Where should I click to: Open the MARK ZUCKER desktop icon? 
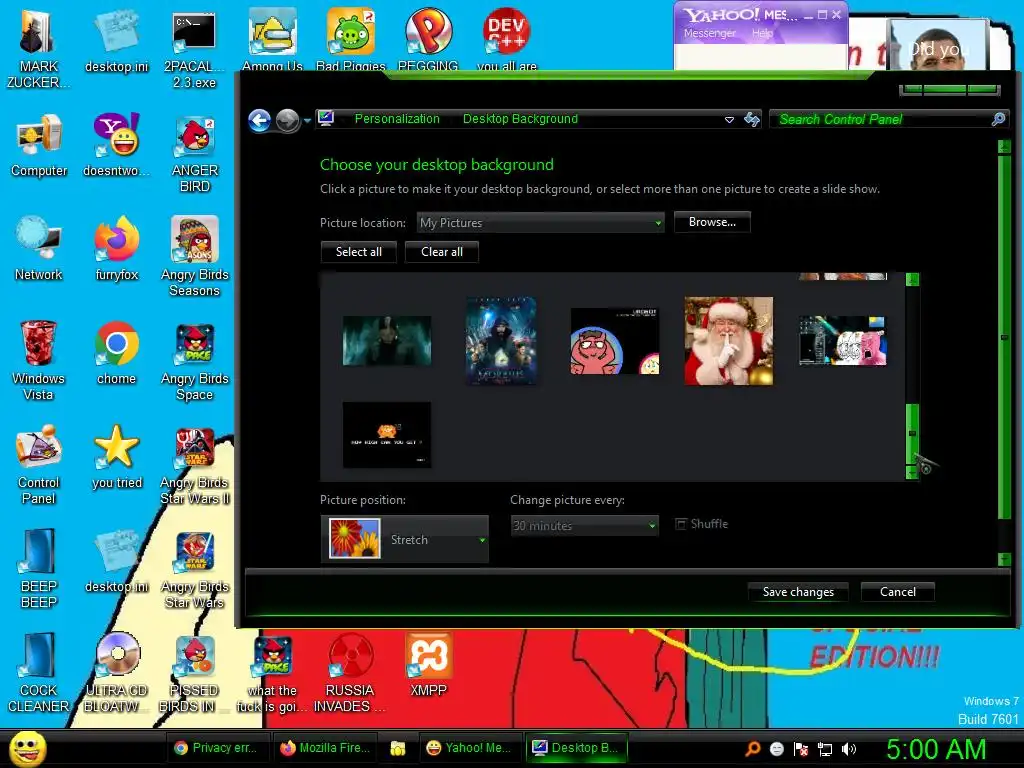(39, 50)
